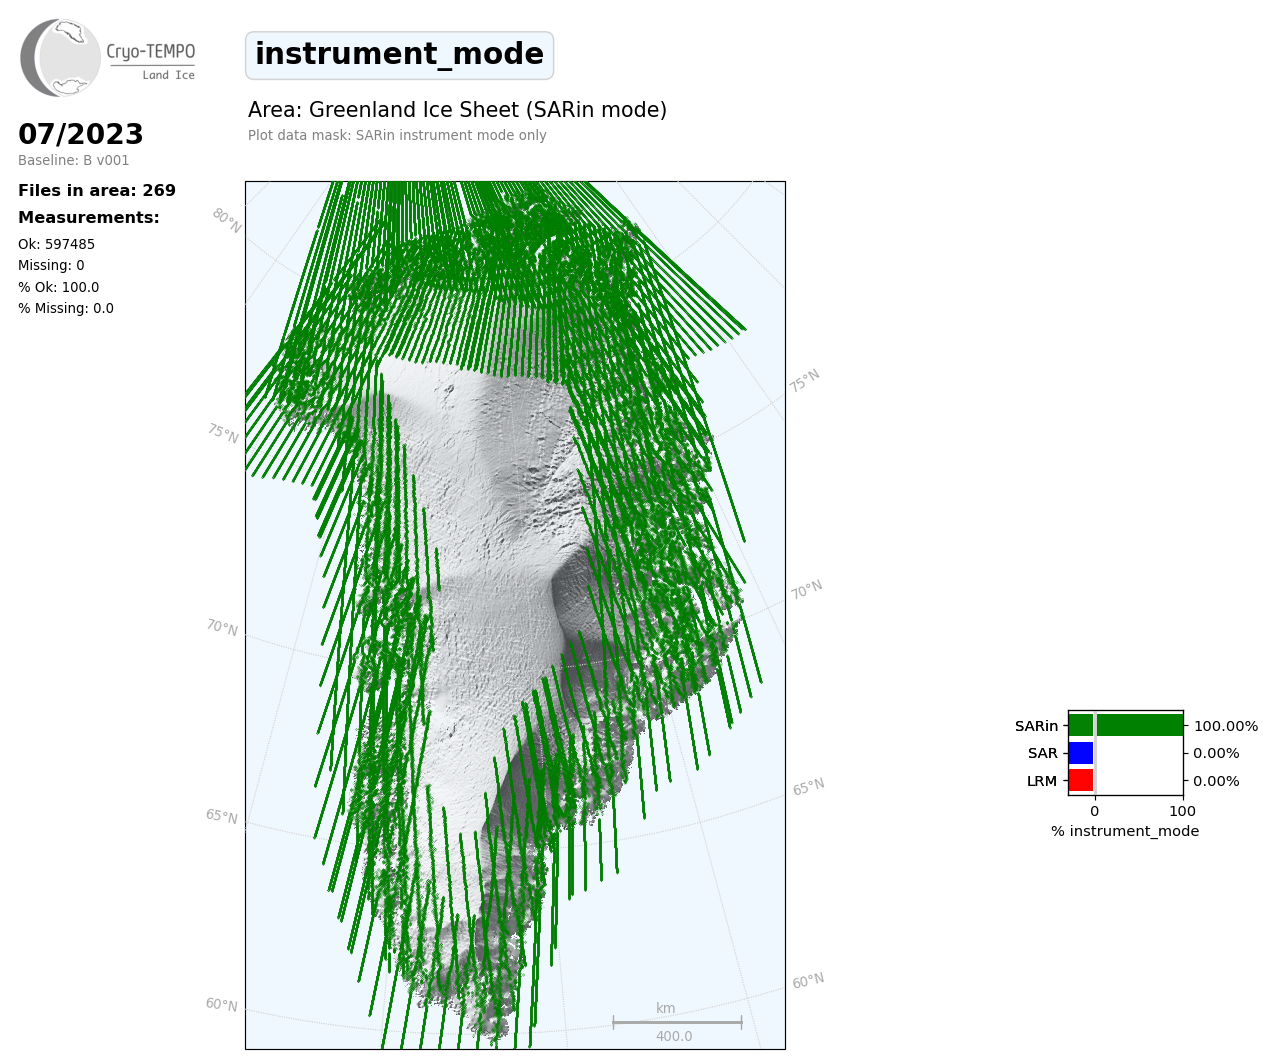The height and width of the screenshot is (1060, 1272).
Task: Click the Cryo-TEMPO Land Ice text
Action: [152, 60]
